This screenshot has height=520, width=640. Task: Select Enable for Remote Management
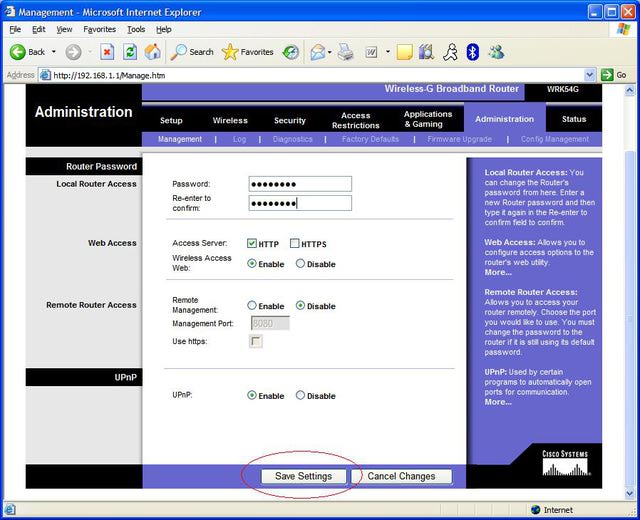tap(252, 306)
